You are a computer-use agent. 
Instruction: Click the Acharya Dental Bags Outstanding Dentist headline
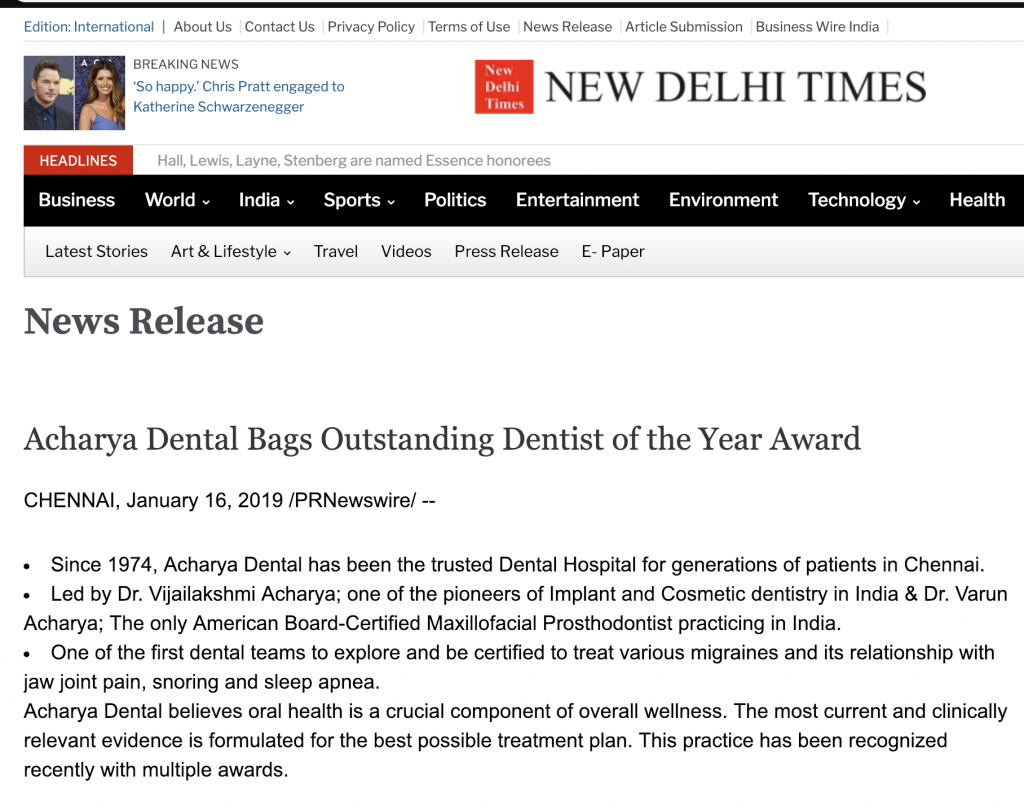[442, 439]
